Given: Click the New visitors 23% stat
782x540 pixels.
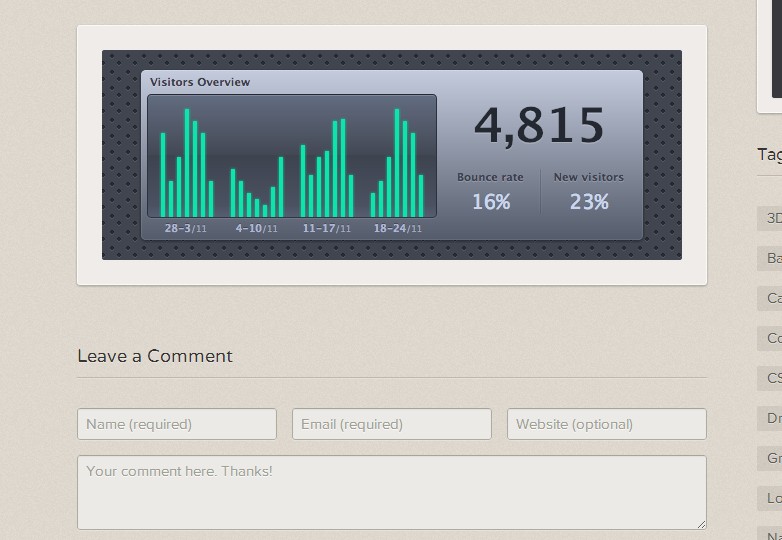Looking at the screenshot, I should (588, 191).
